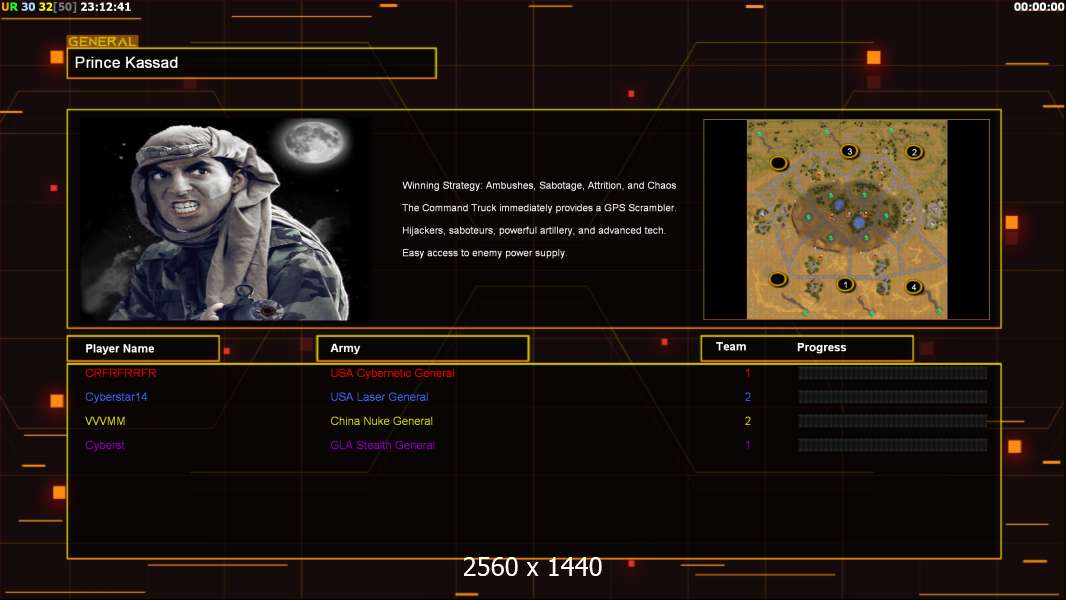Click the UR 30 32[50] status readout
This screenshot has width=1066, height=600.
[x=39, y=7]
